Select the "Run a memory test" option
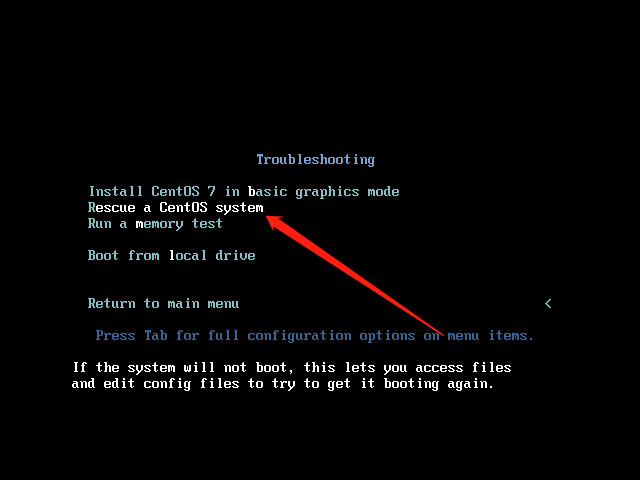This screenshot has width=640, height=480. click(x=155, y=224)
